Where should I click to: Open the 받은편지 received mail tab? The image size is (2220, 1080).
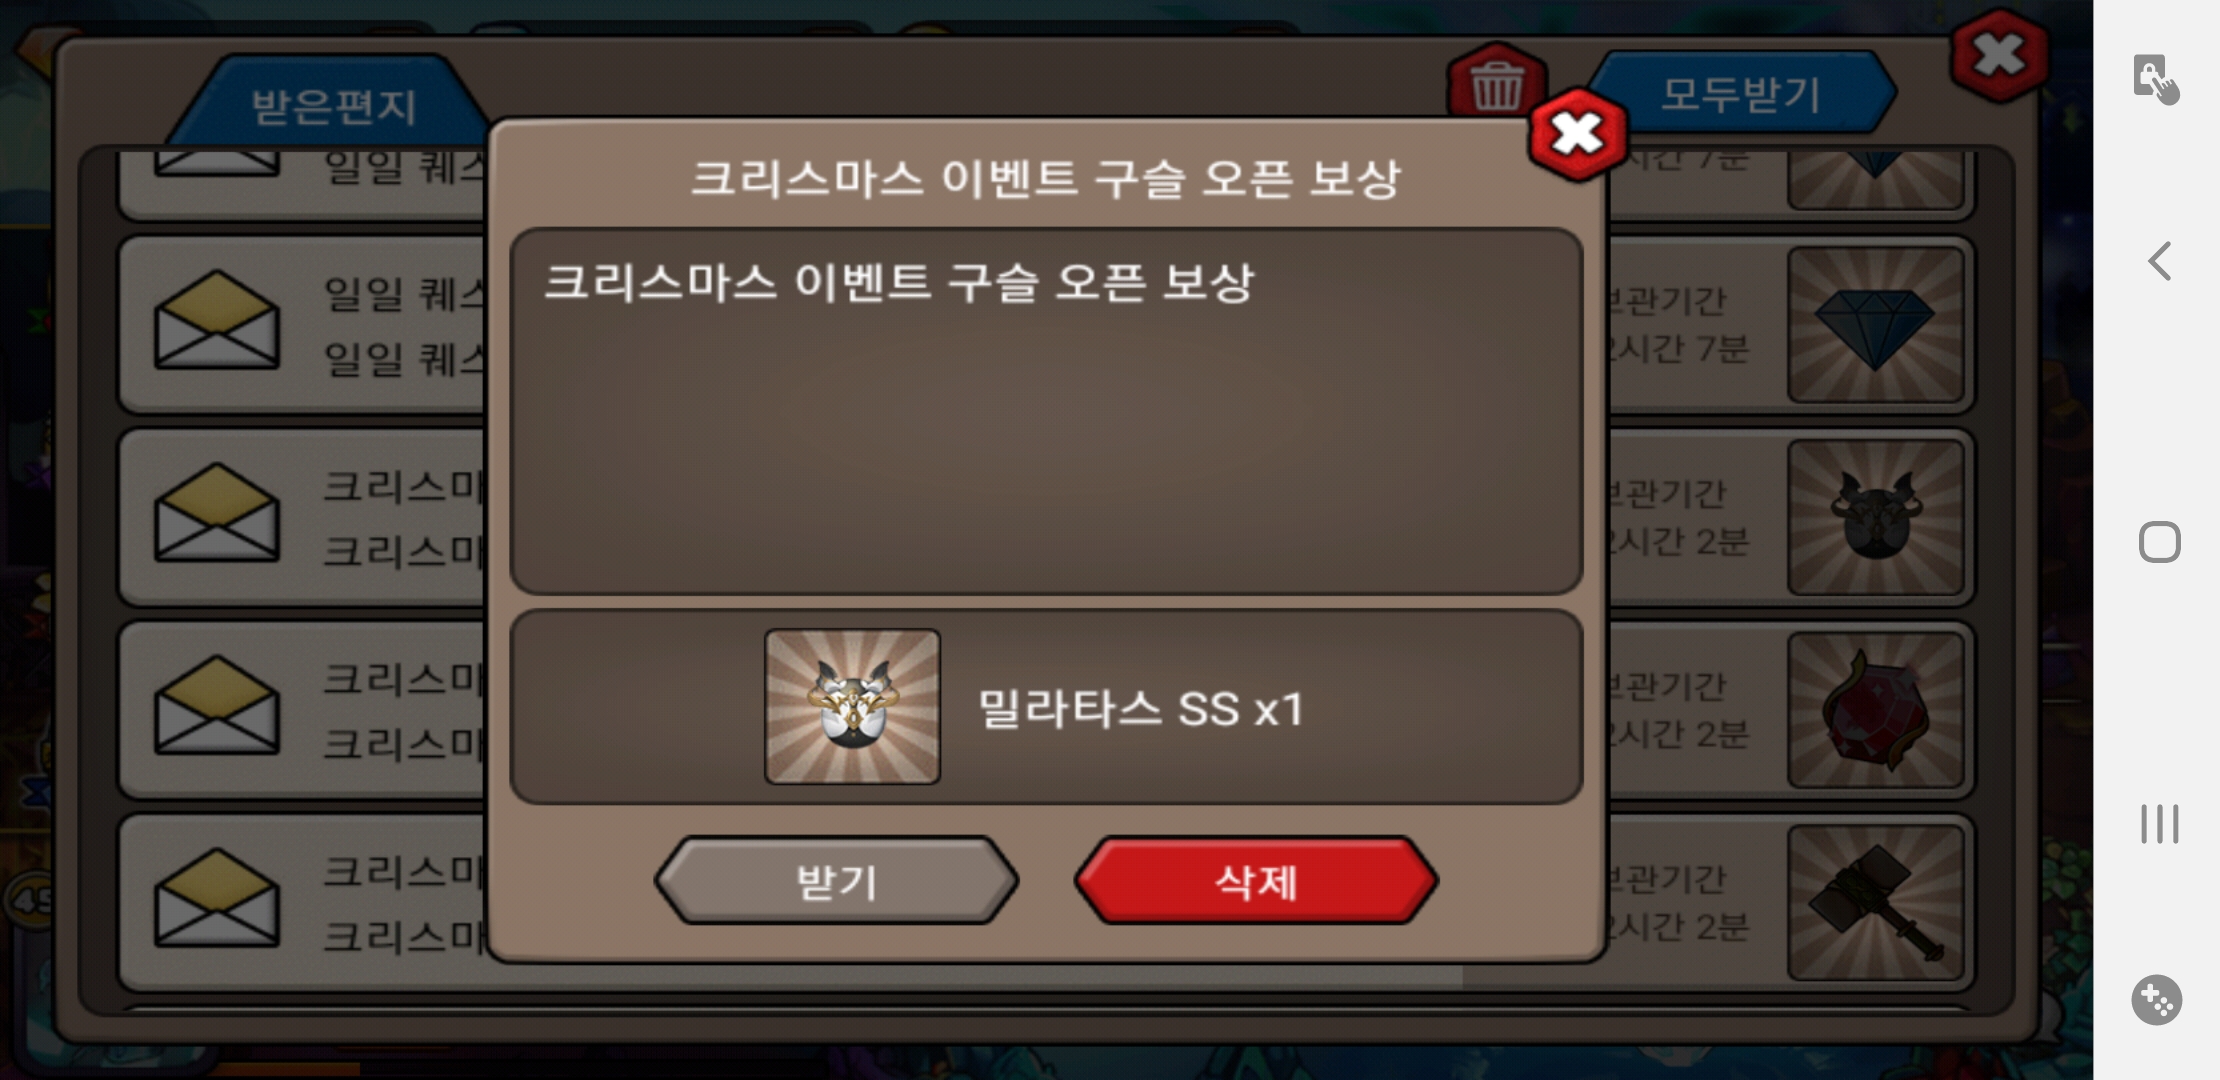[333, 106]
